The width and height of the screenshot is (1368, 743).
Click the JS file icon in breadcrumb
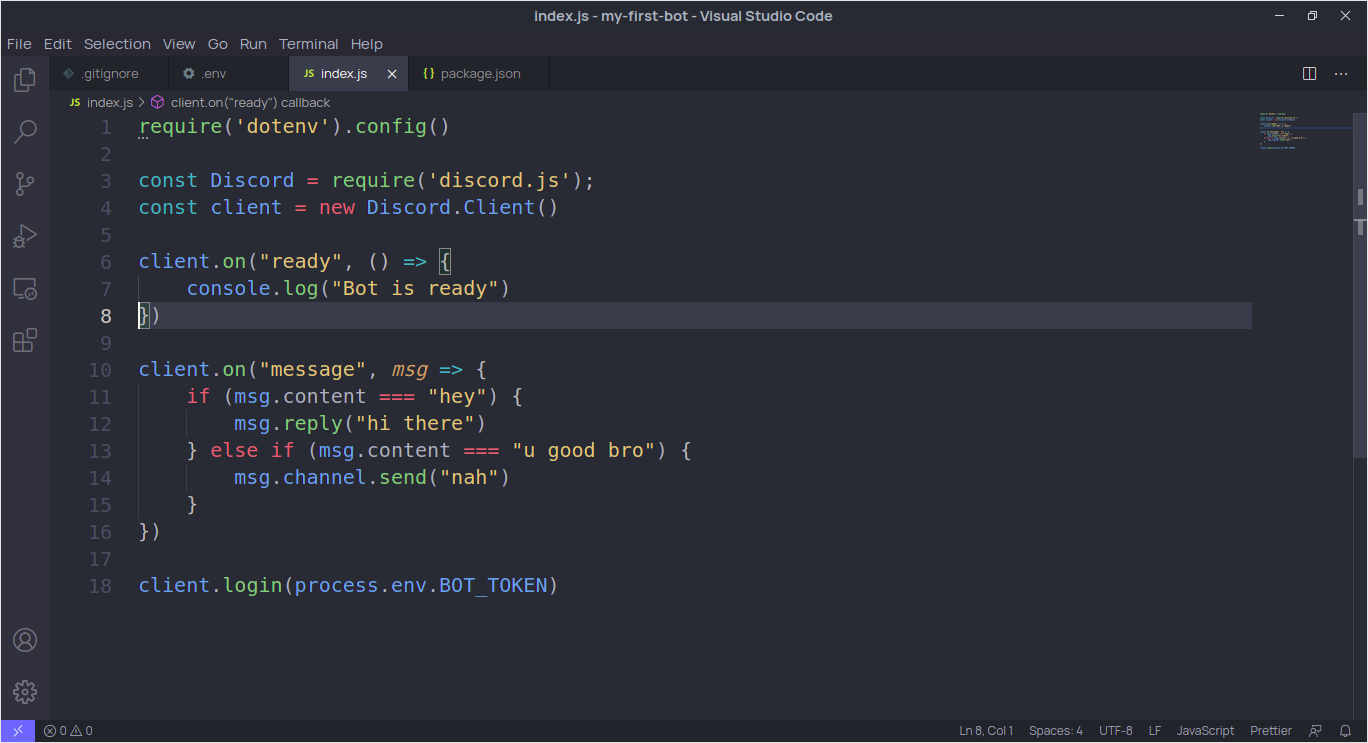pyautogui.click(x=75, y=103)
